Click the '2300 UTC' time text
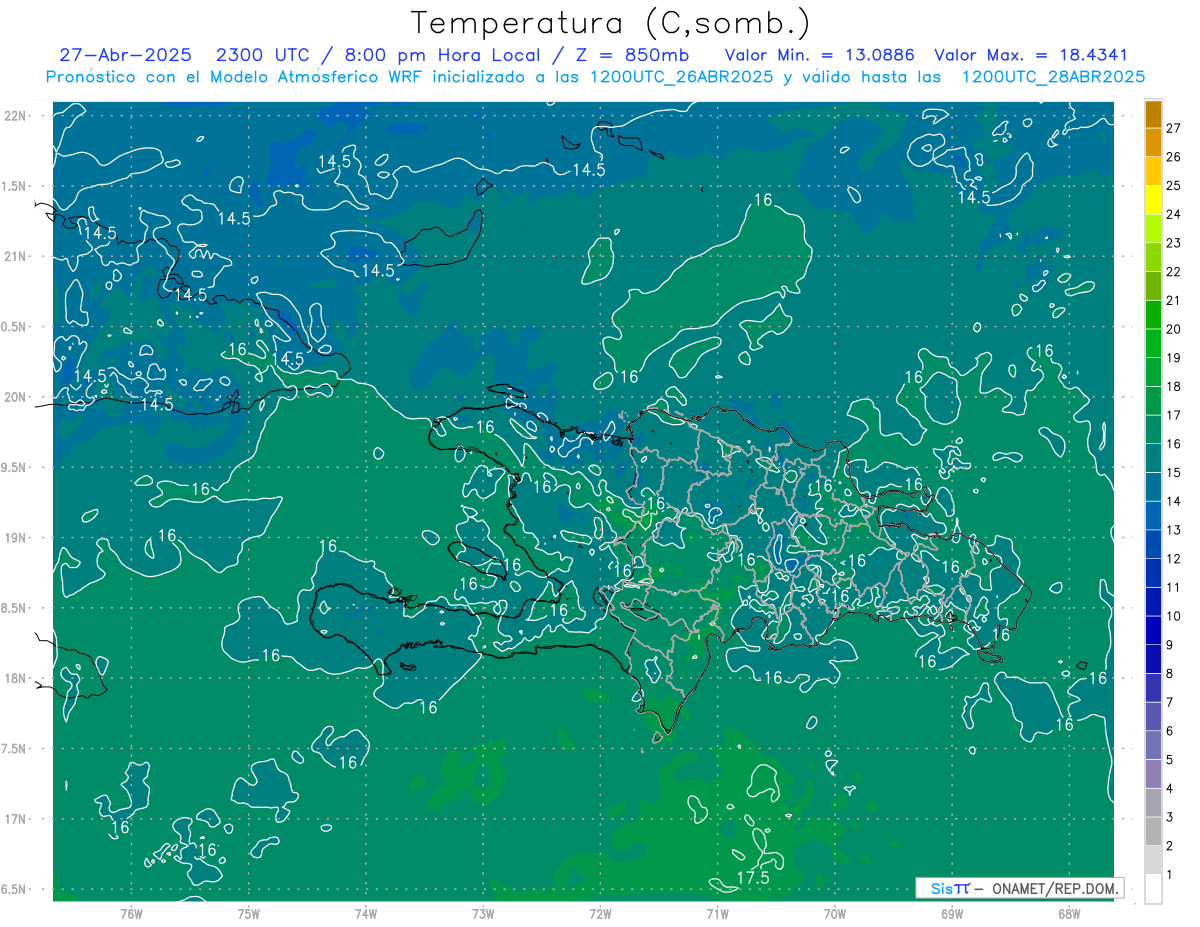Screen dimensions: 1200x927 click(261, 56)
